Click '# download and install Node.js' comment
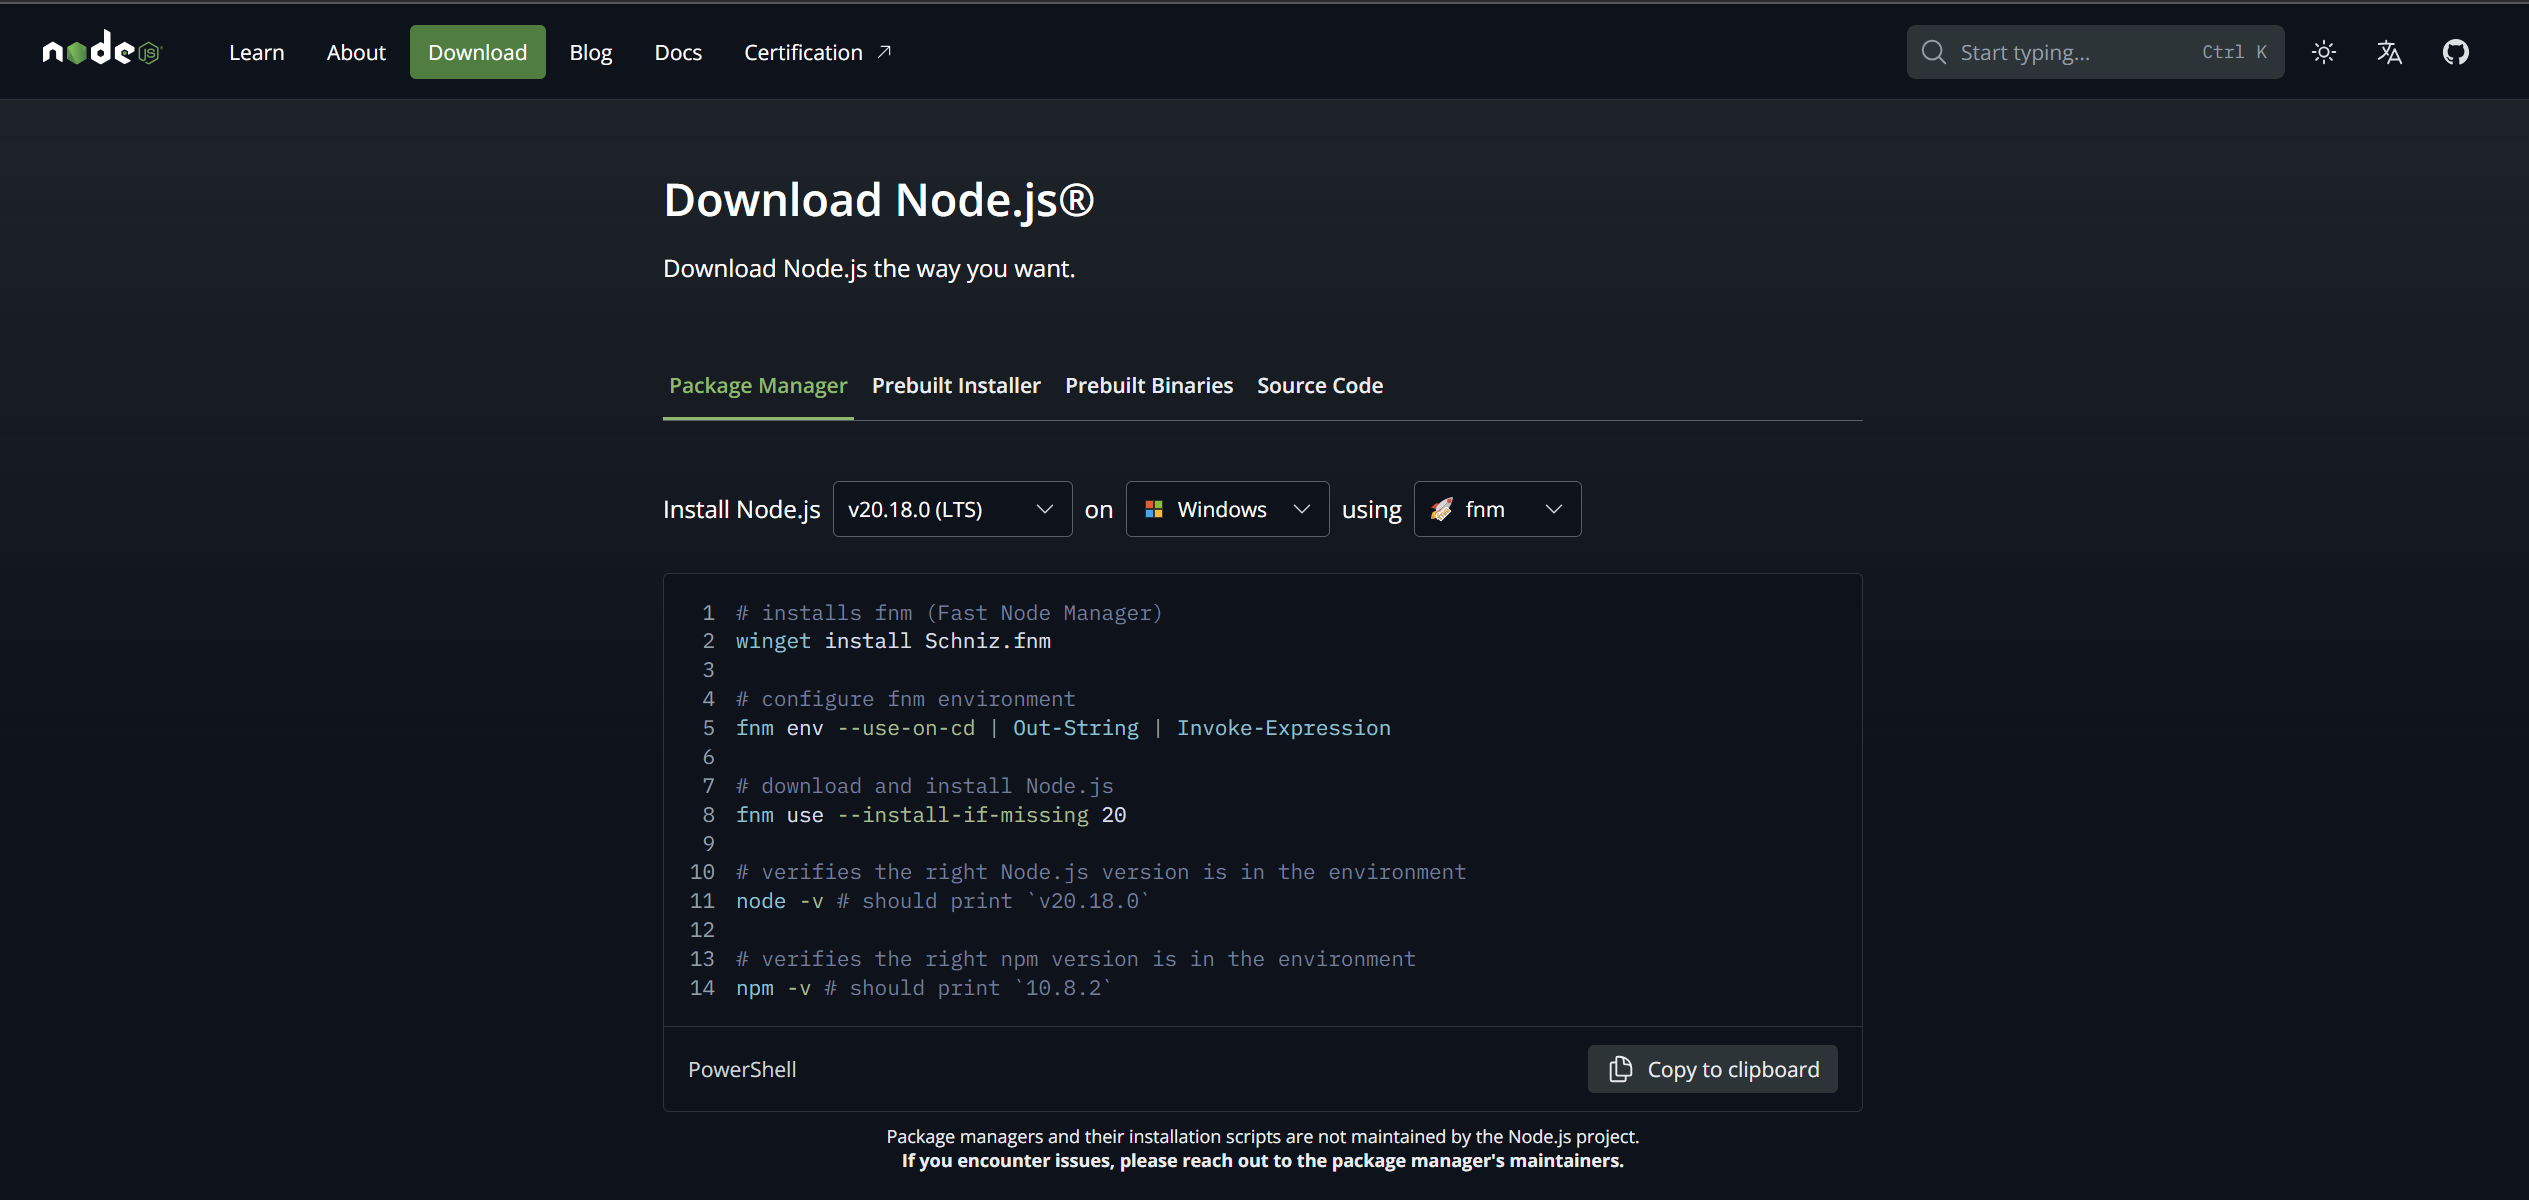The width and height of the screenshot is (2529, 1200). (x=925, y=786)
